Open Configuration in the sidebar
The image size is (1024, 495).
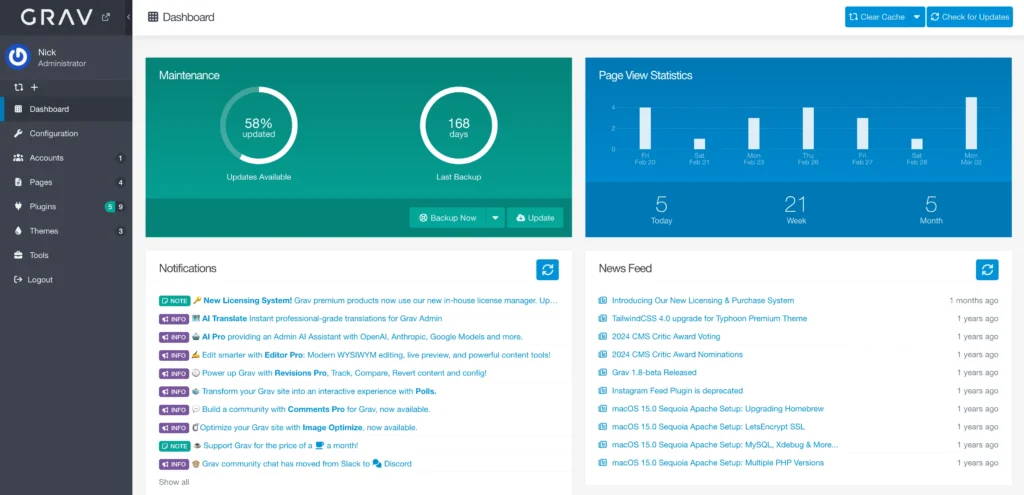click(66, 133)
